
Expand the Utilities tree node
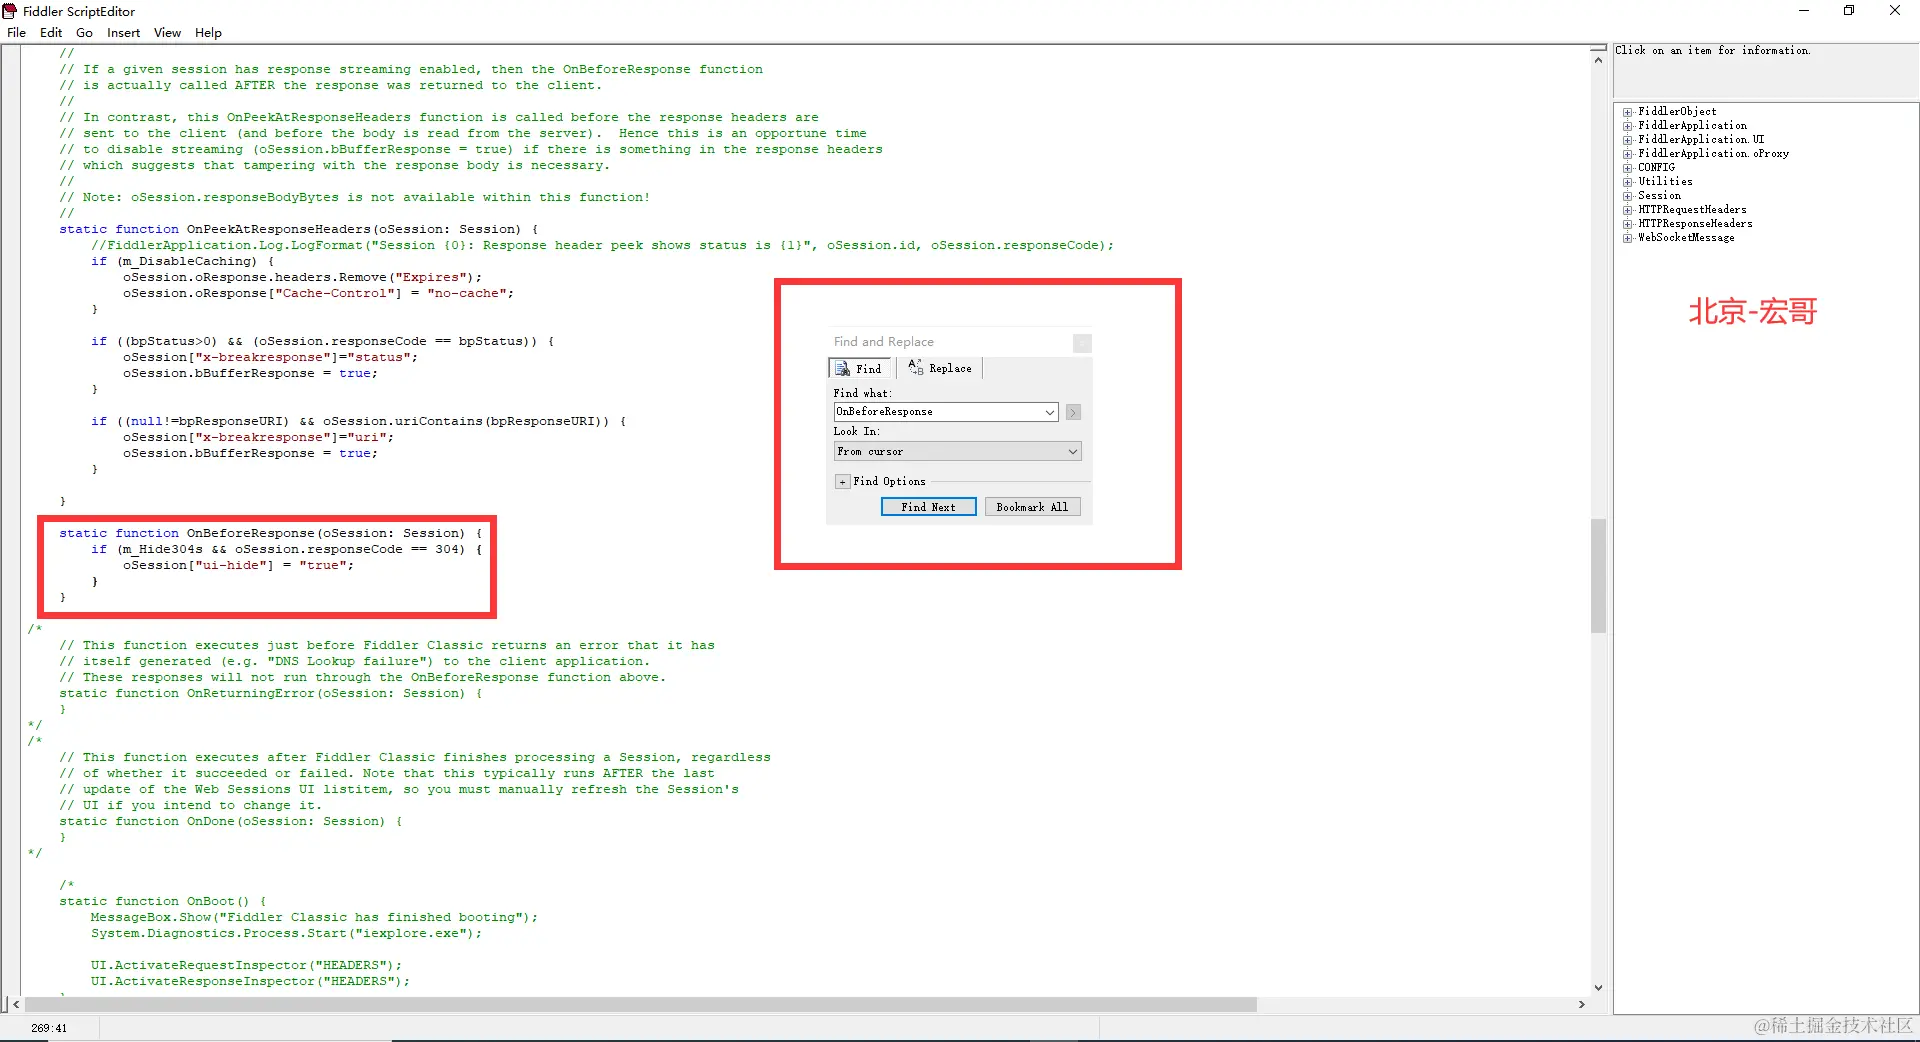coord(1628,182)
